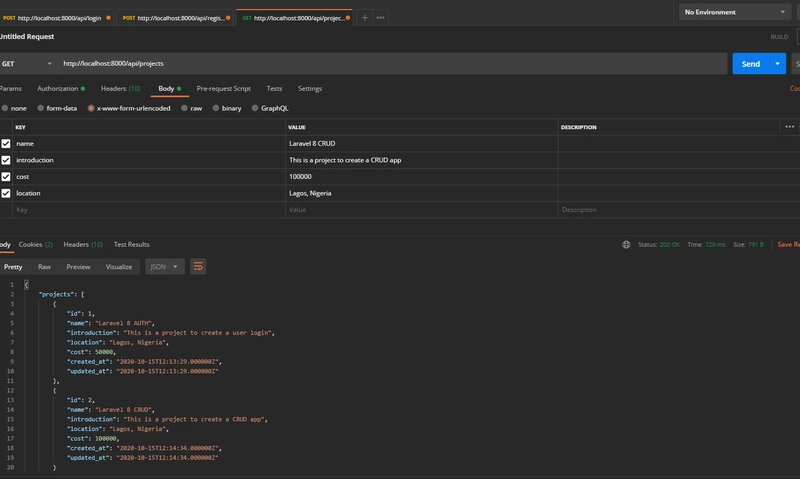Open the response Headers (10) tab
Screen dimensions: 800x479
(83, 244)
